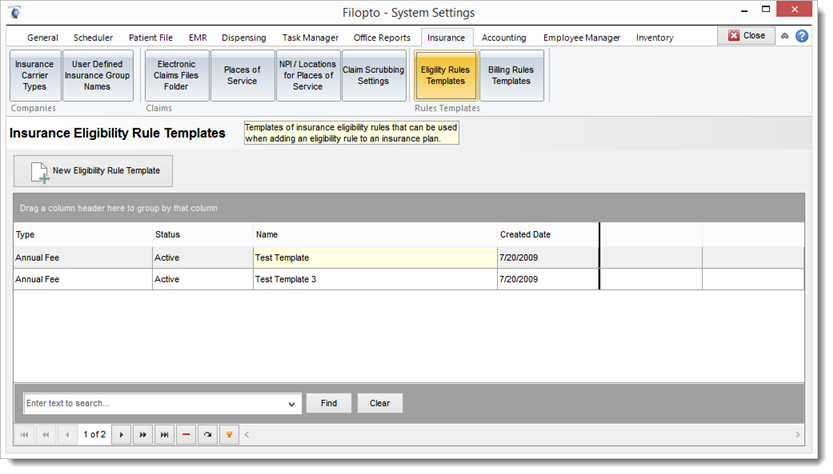Select the Insurance tab
The width and height of the screenshot is (833, 474).
point(446,38)
